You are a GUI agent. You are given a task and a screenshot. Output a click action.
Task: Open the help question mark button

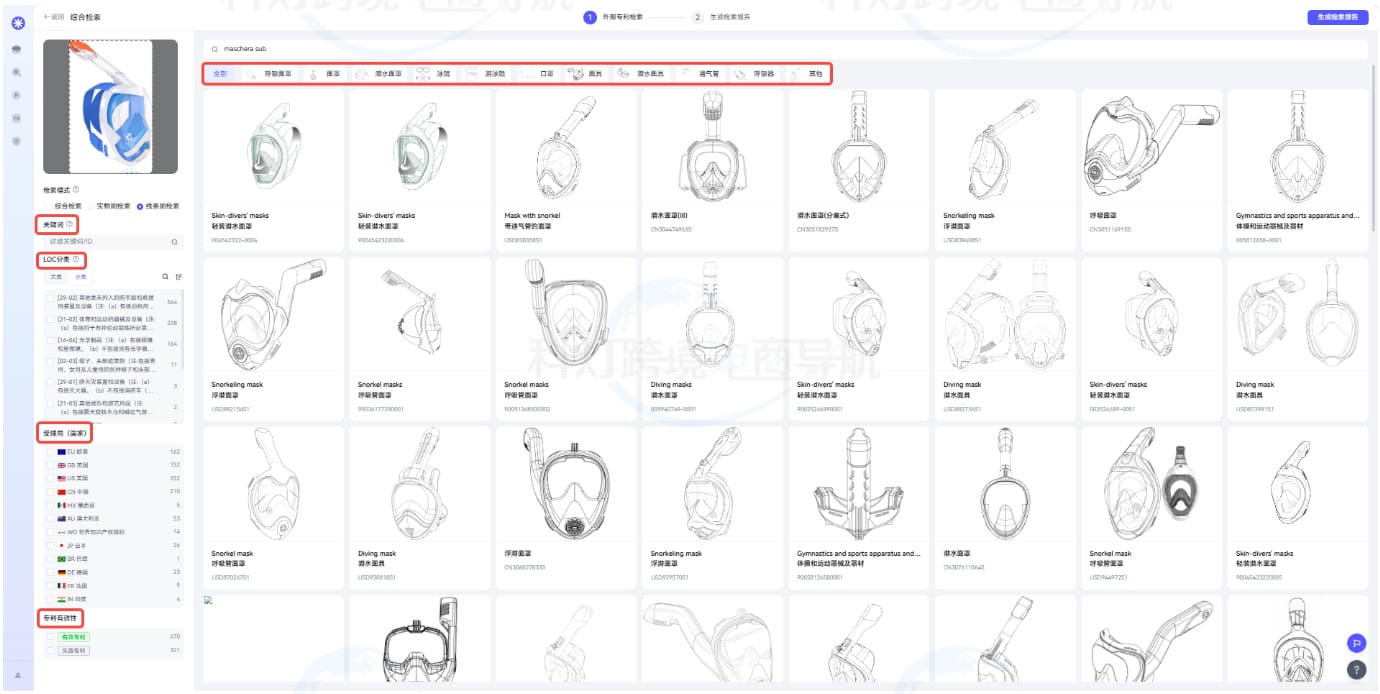click(1356, 670)
